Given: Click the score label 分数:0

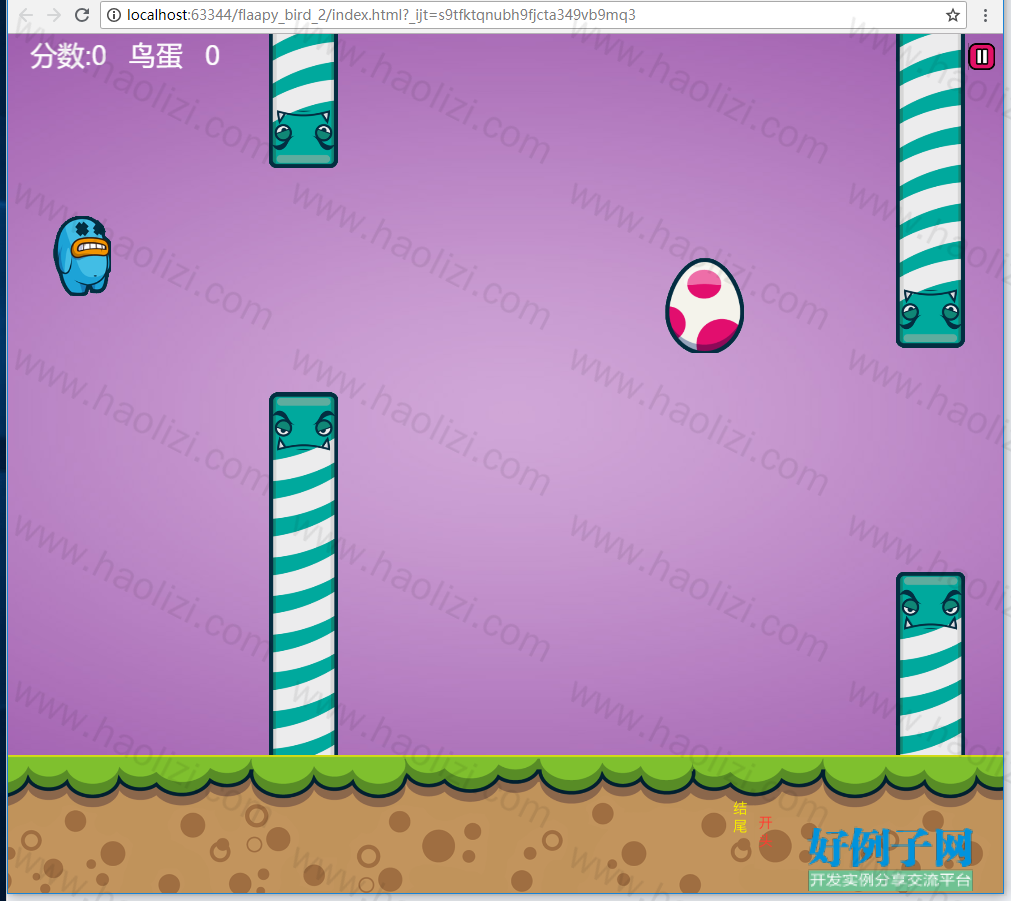Looking at the screenshot, I should 68,56.
